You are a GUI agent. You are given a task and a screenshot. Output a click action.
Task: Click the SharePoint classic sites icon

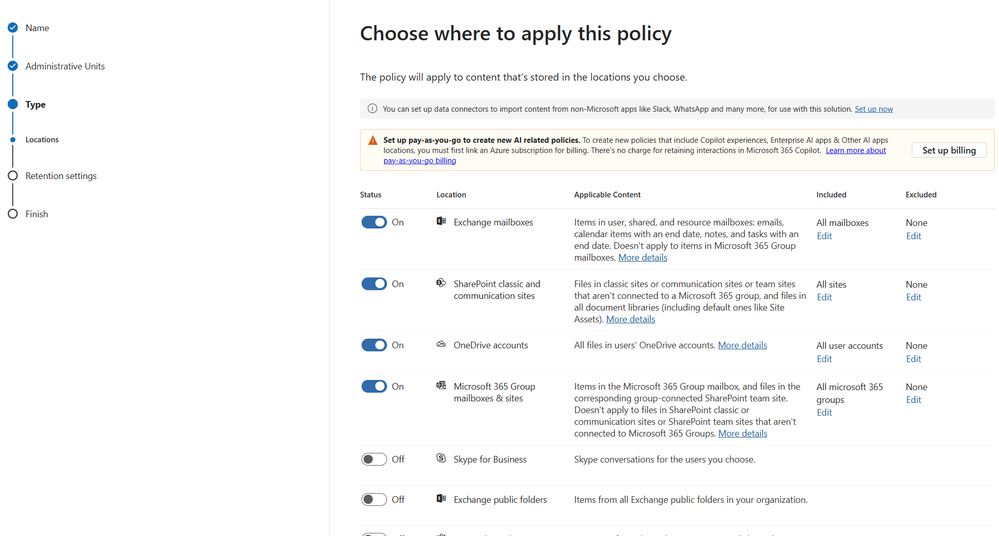441,283
